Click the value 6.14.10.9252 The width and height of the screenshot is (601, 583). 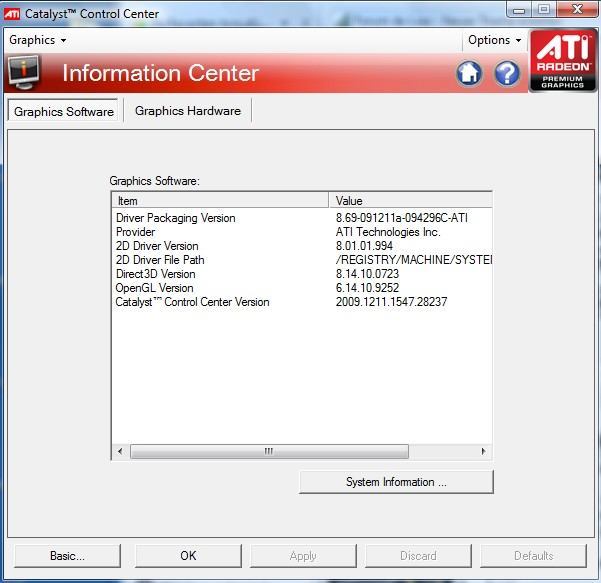coord(367,288)
